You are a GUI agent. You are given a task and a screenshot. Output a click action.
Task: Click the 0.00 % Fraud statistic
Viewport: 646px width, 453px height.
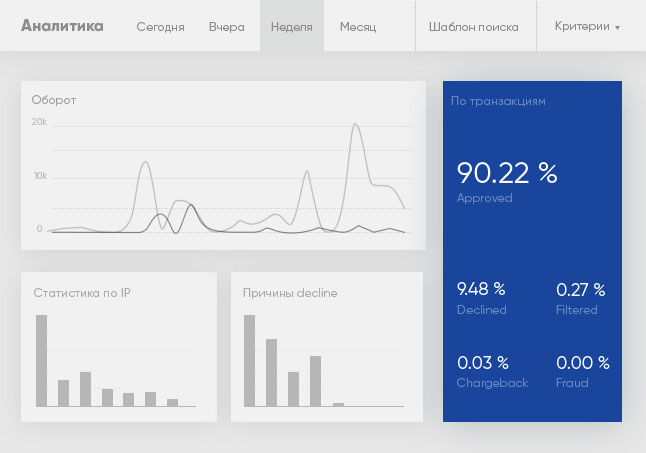(x=583, y=372)
